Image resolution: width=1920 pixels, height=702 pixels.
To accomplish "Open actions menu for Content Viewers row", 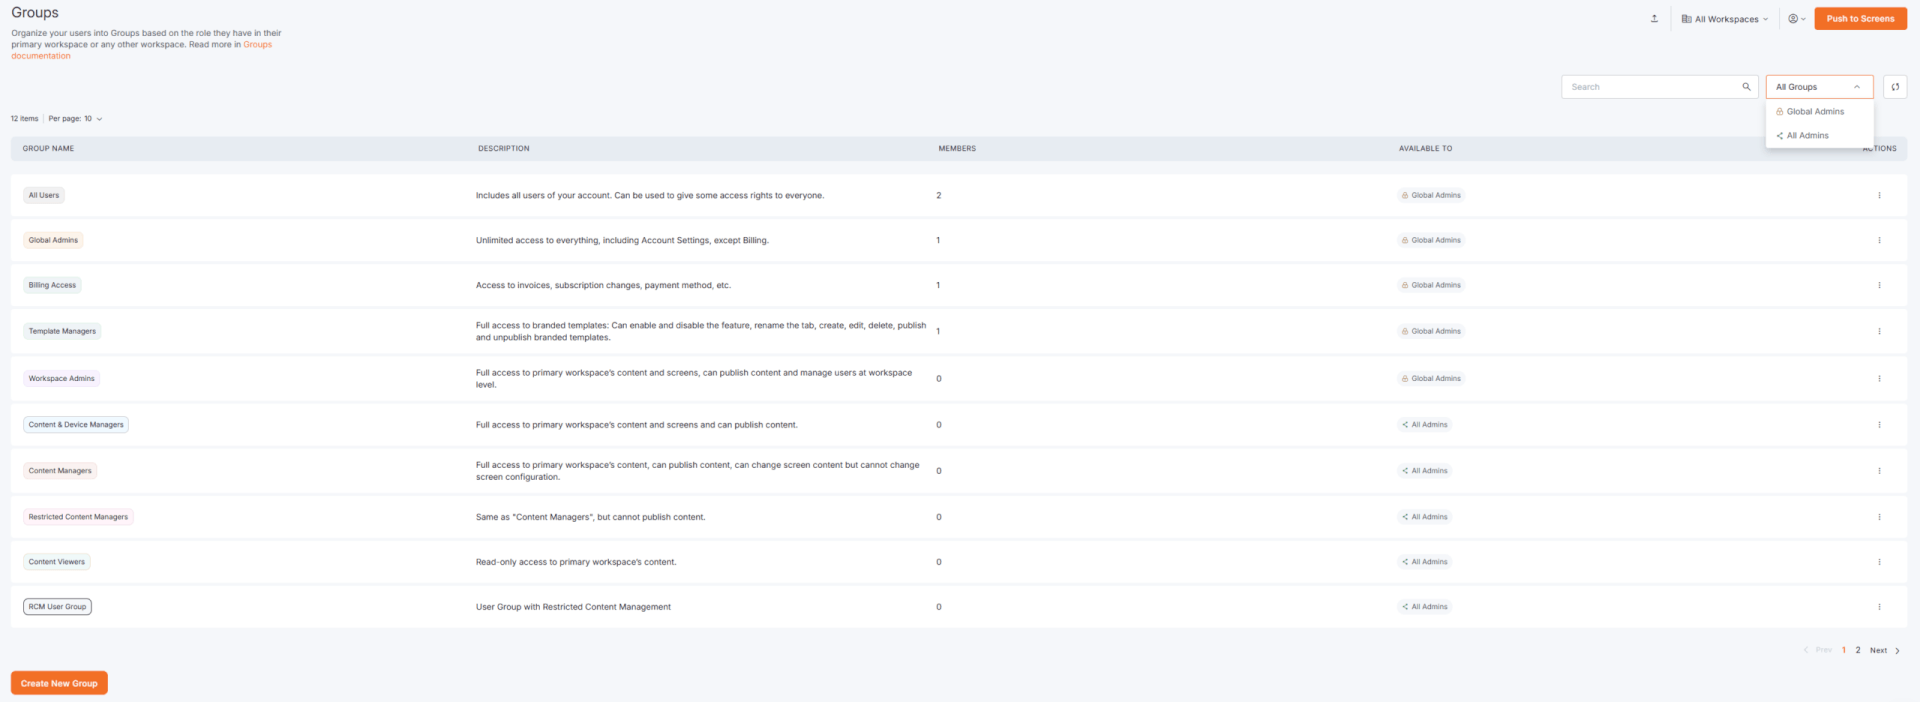I will pos(1879,561).
